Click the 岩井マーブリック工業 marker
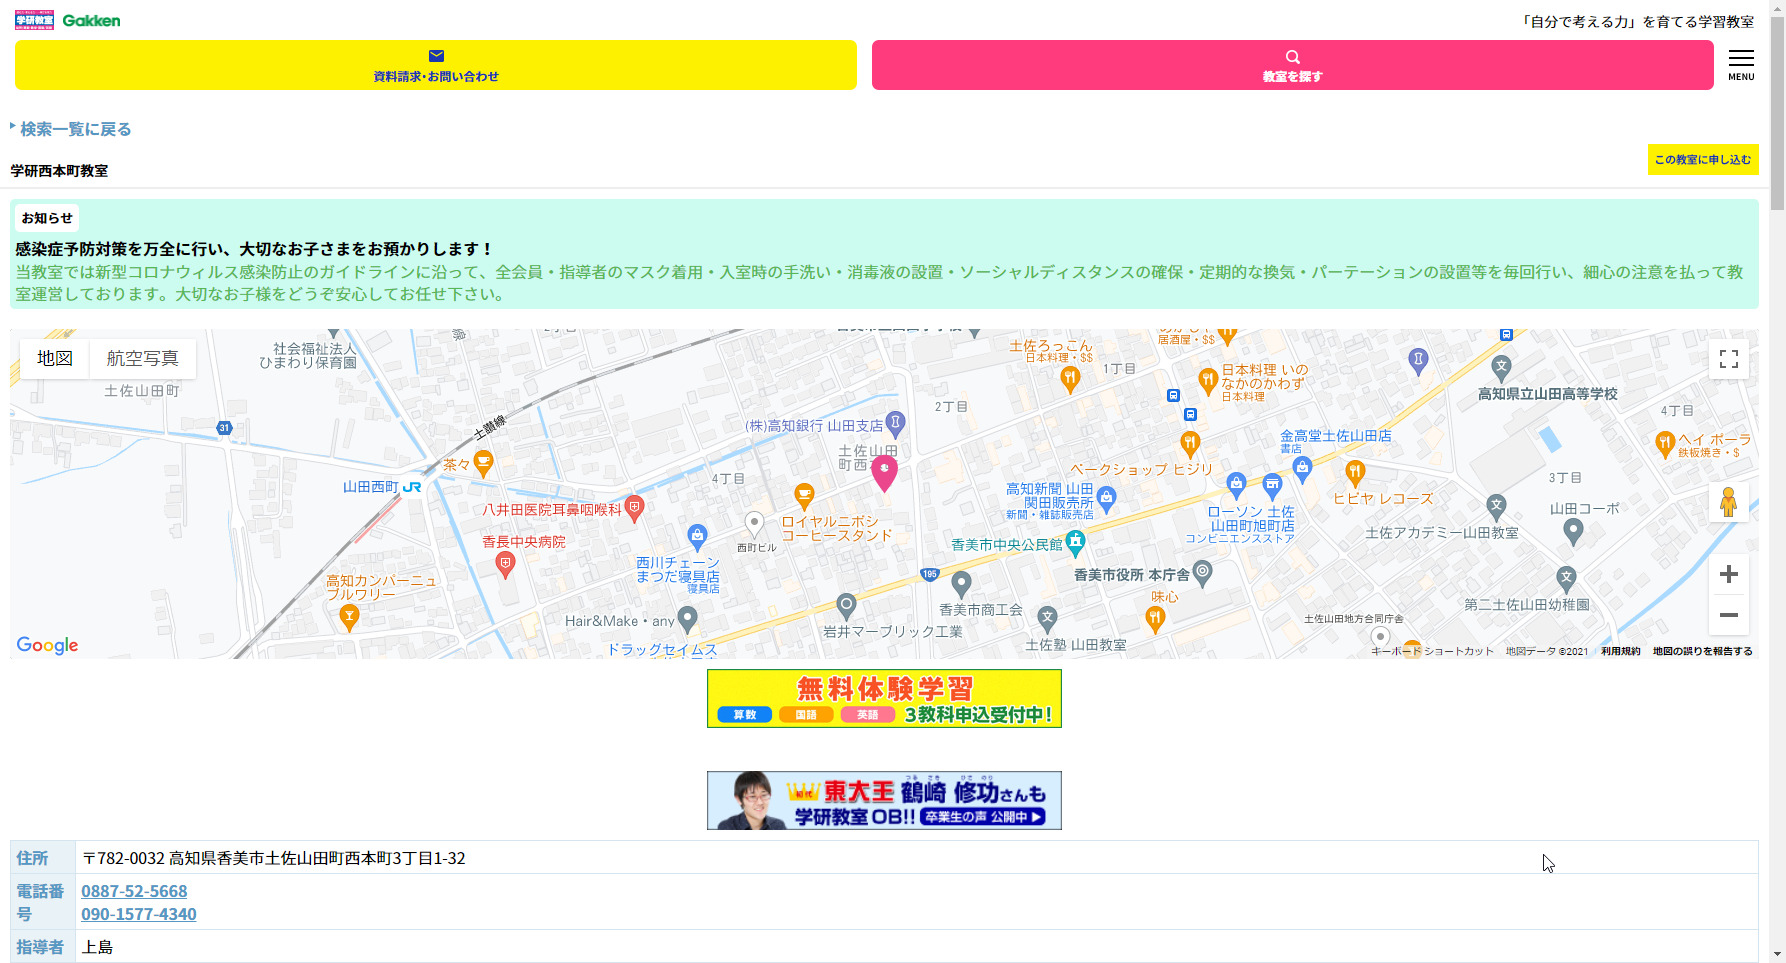The image size is (1786, 963). [x=846, y=605]
